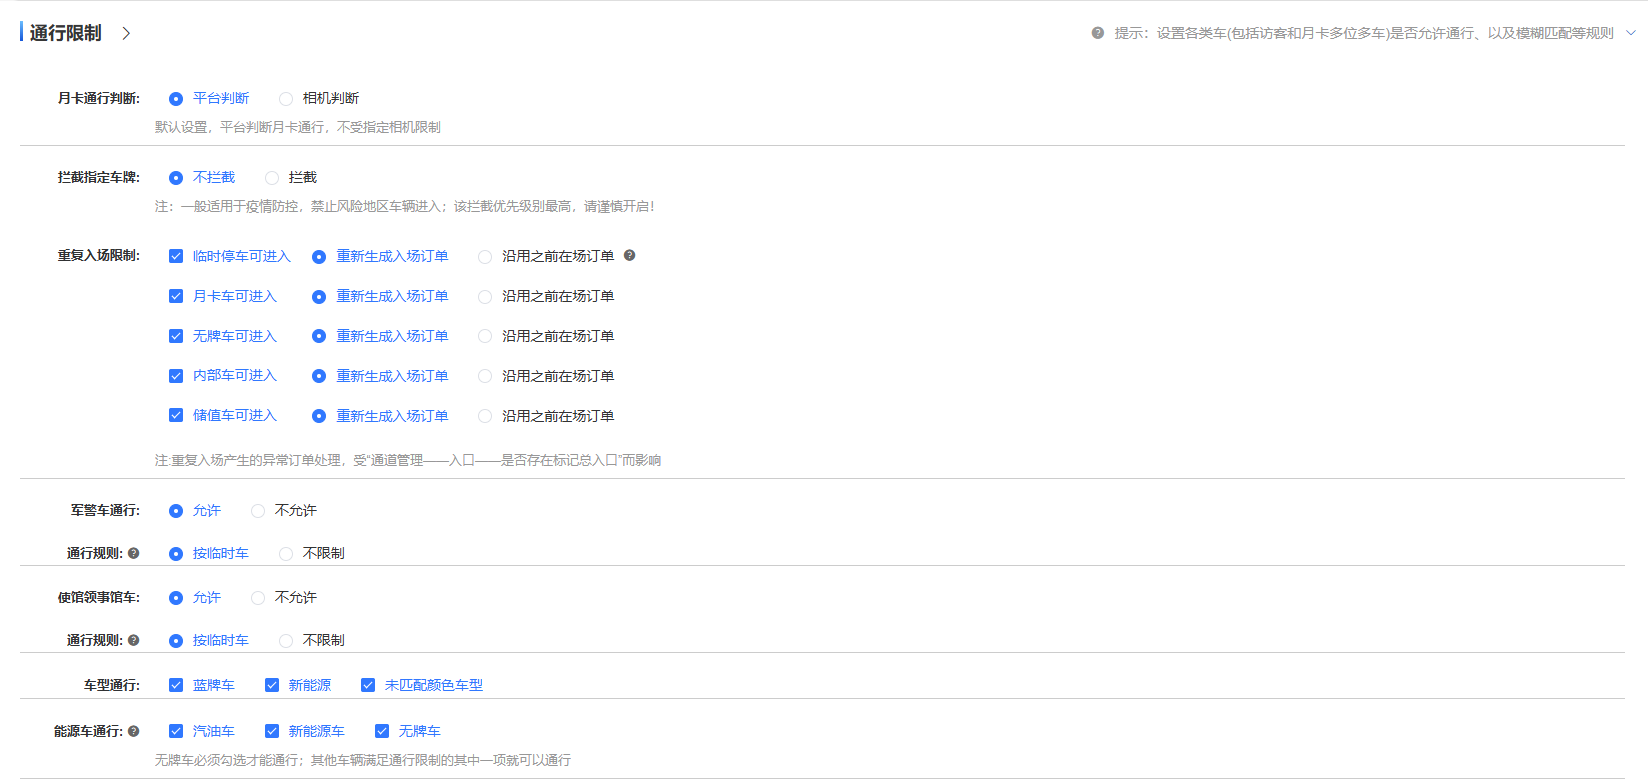Select 不允许 for 使馆领事馆车
Image resolution: width=1648 pixels, height=780 pixels.
pos(258,598)
